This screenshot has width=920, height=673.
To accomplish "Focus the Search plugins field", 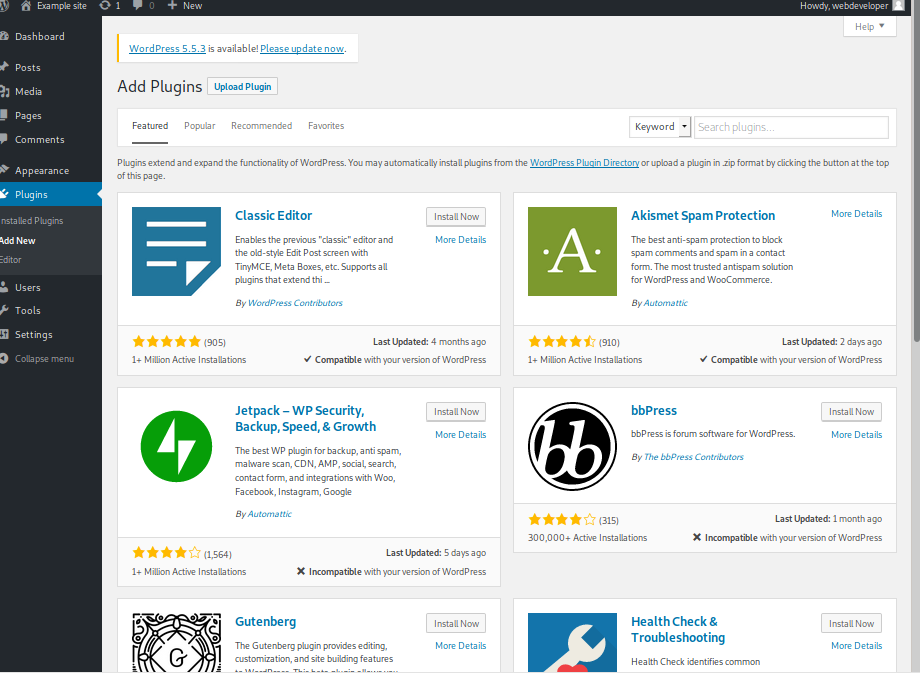I will (x=791, y=127).
